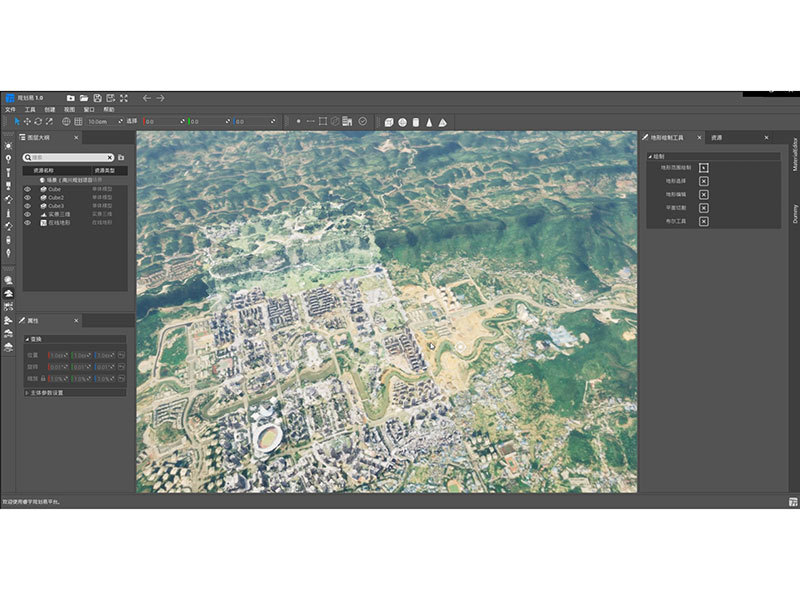Click the globe coordinate icon
This screenshot has height=600, width=800.
pos(66,121)
